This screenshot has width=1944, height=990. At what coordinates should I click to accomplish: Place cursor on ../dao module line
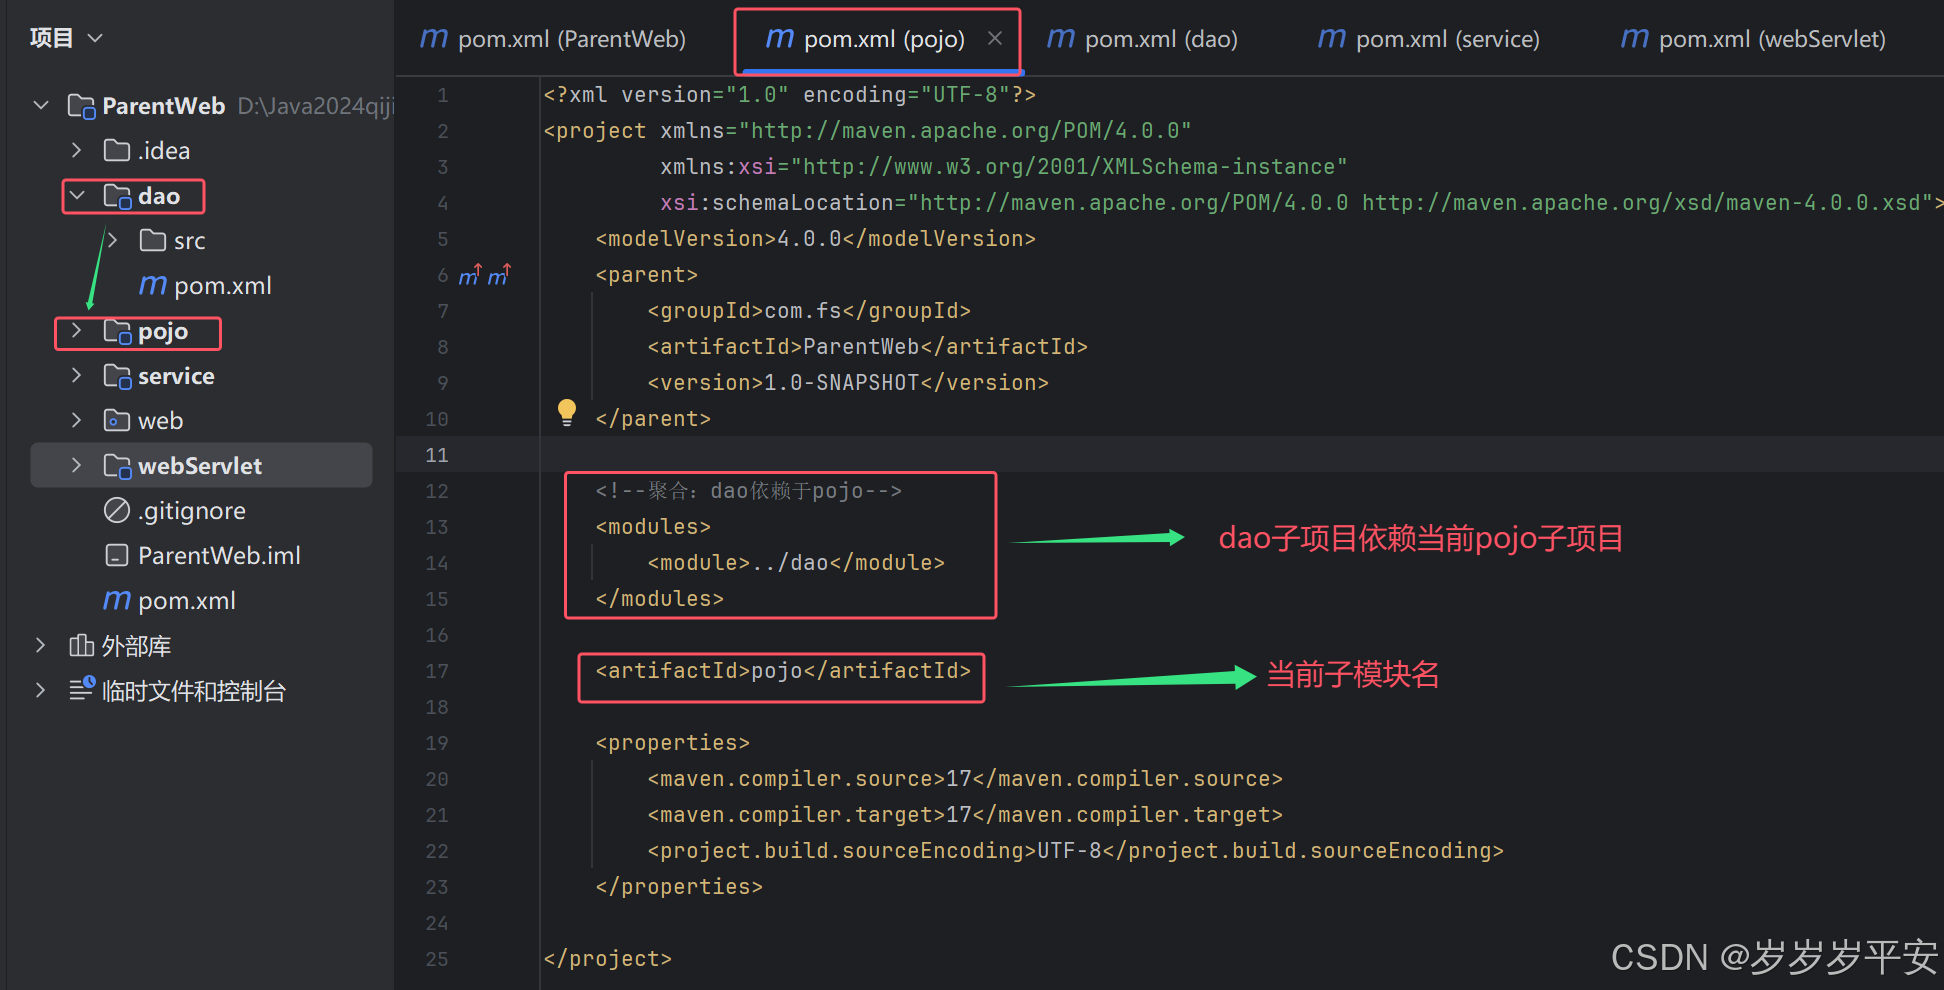796,563
